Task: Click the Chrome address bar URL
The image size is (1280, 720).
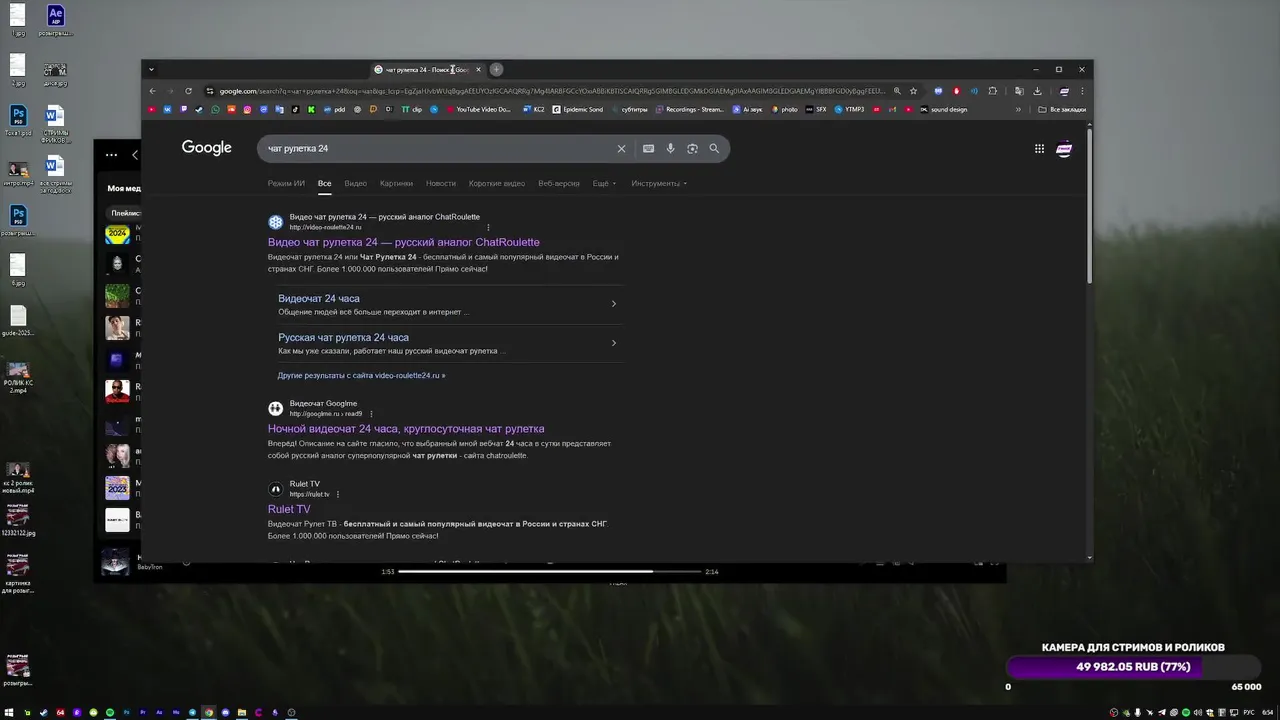Action: point(552,91)
